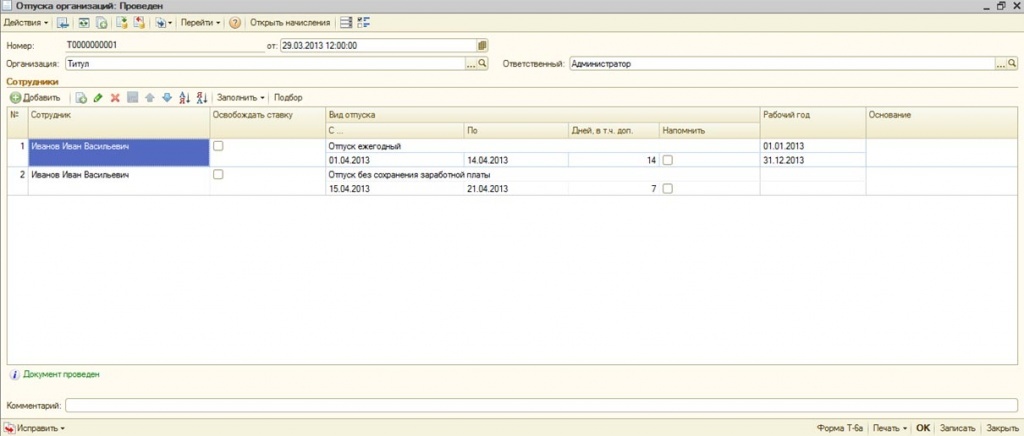Open the Печать dropdown at the bottom
The image size is (1024, 436).
(889, 428)
